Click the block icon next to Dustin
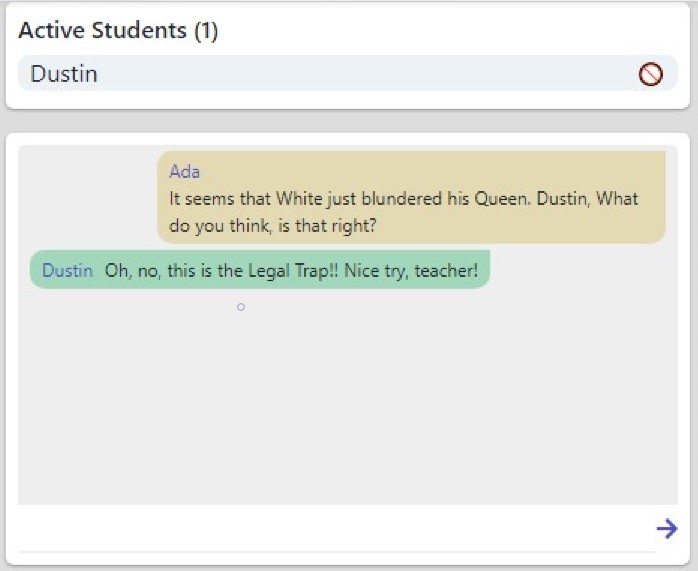 pyautogui.click(x=650, y=74)
